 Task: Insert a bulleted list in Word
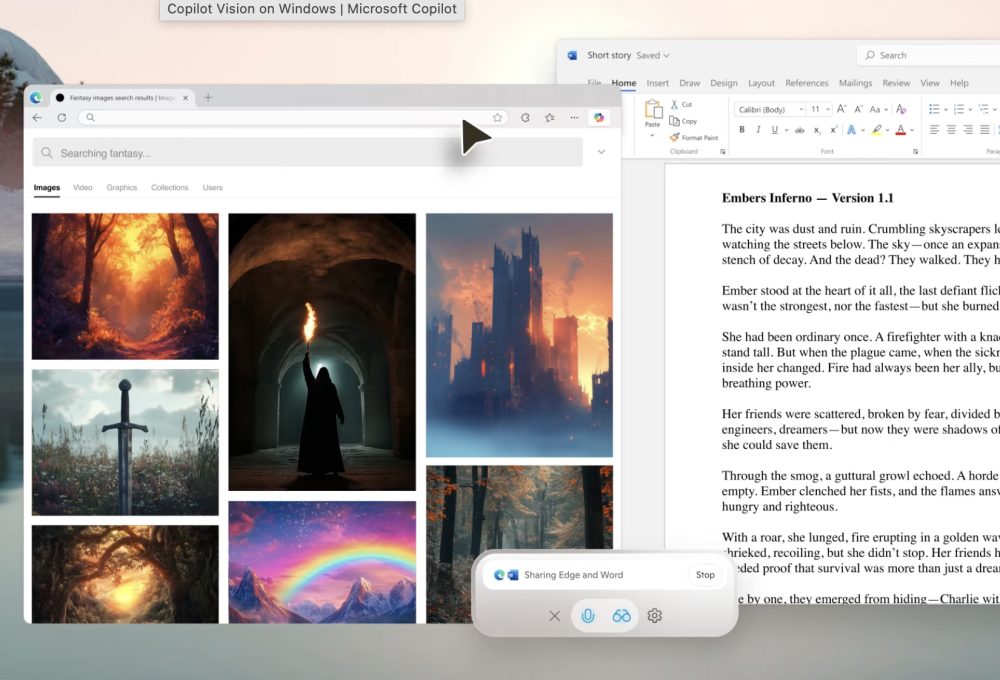click(x=934, y=109)
